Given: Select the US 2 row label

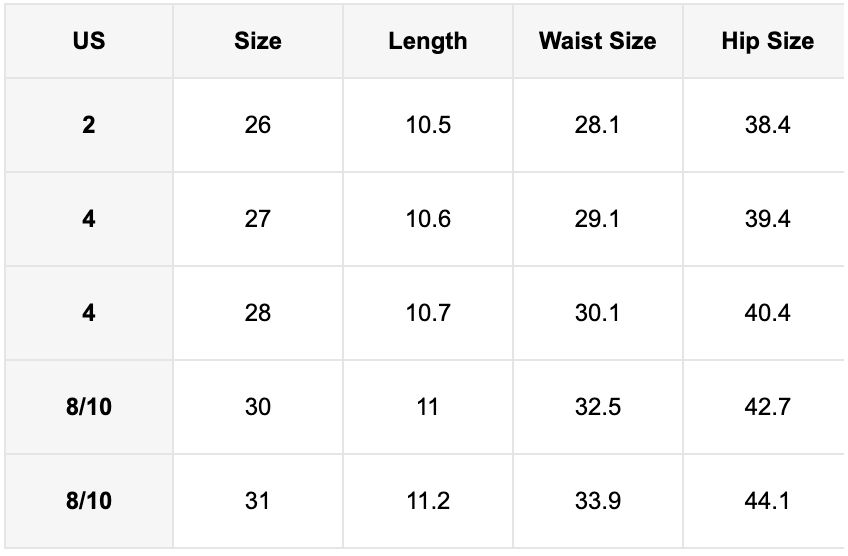Looking at the screenshot, I should [x=89, y=125].
